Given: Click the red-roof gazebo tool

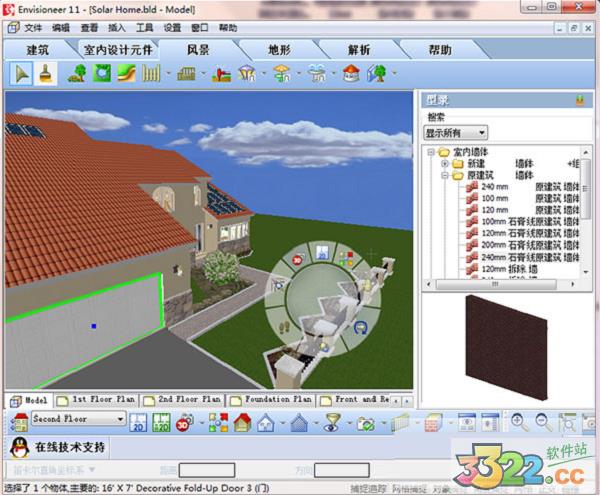Looking at the screenshot, I should click(x=351, y=73).
